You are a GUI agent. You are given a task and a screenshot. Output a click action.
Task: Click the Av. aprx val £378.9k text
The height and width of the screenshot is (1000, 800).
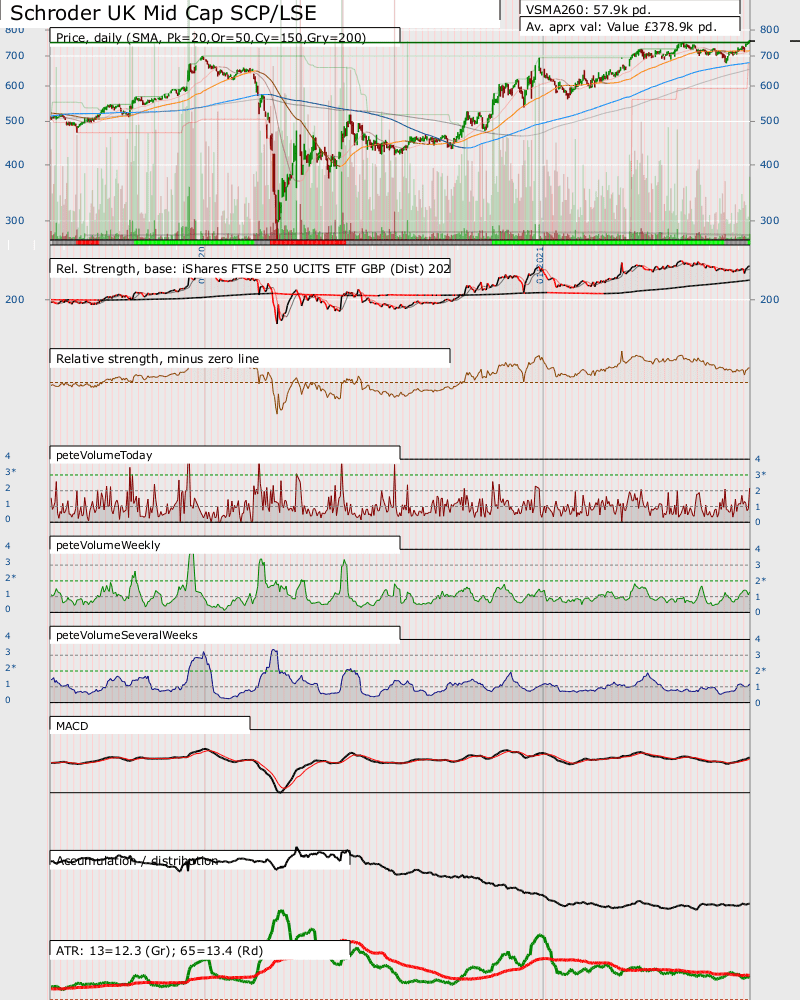pyautogui.click(x=621, y=27)
